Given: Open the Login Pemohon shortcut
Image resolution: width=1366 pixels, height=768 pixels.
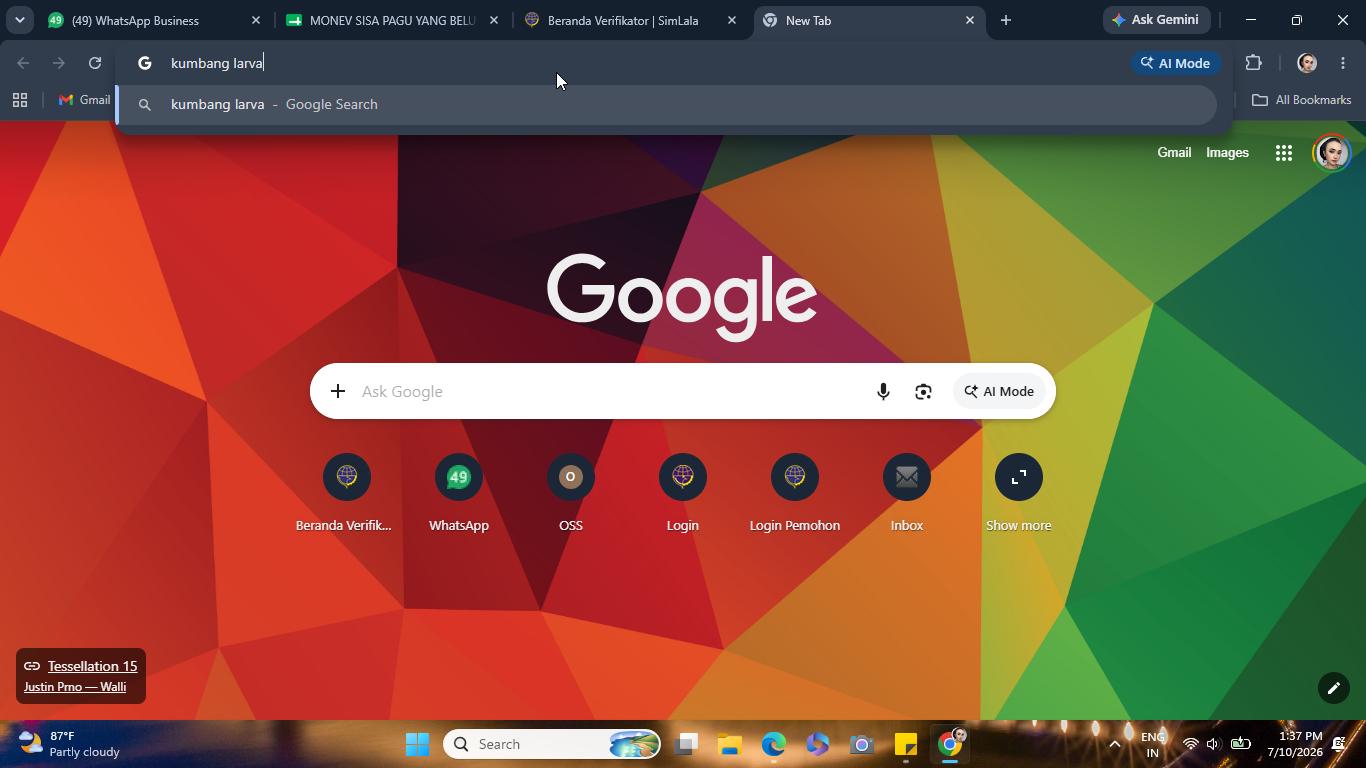Looking at the screenshot, I should 795,494.
